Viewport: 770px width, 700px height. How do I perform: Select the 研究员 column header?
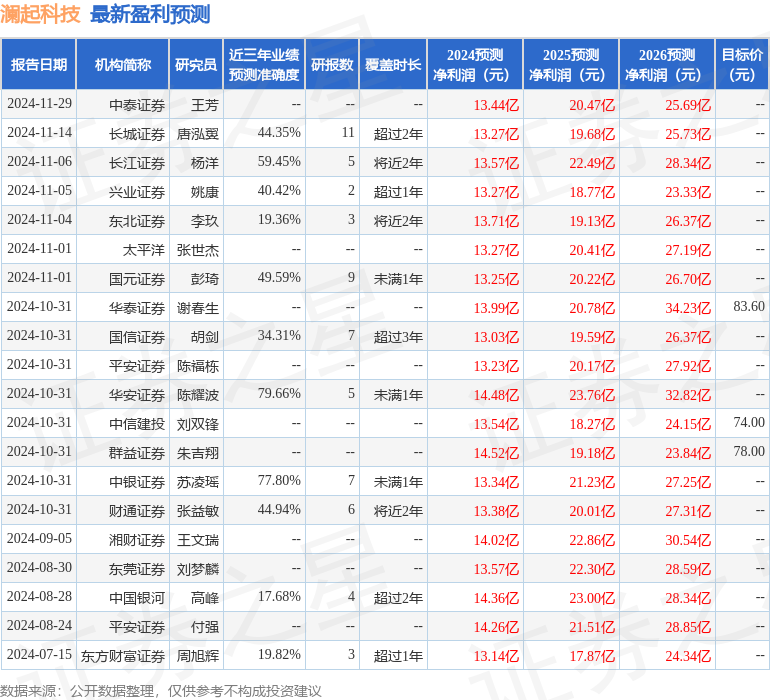click(195, 65)
